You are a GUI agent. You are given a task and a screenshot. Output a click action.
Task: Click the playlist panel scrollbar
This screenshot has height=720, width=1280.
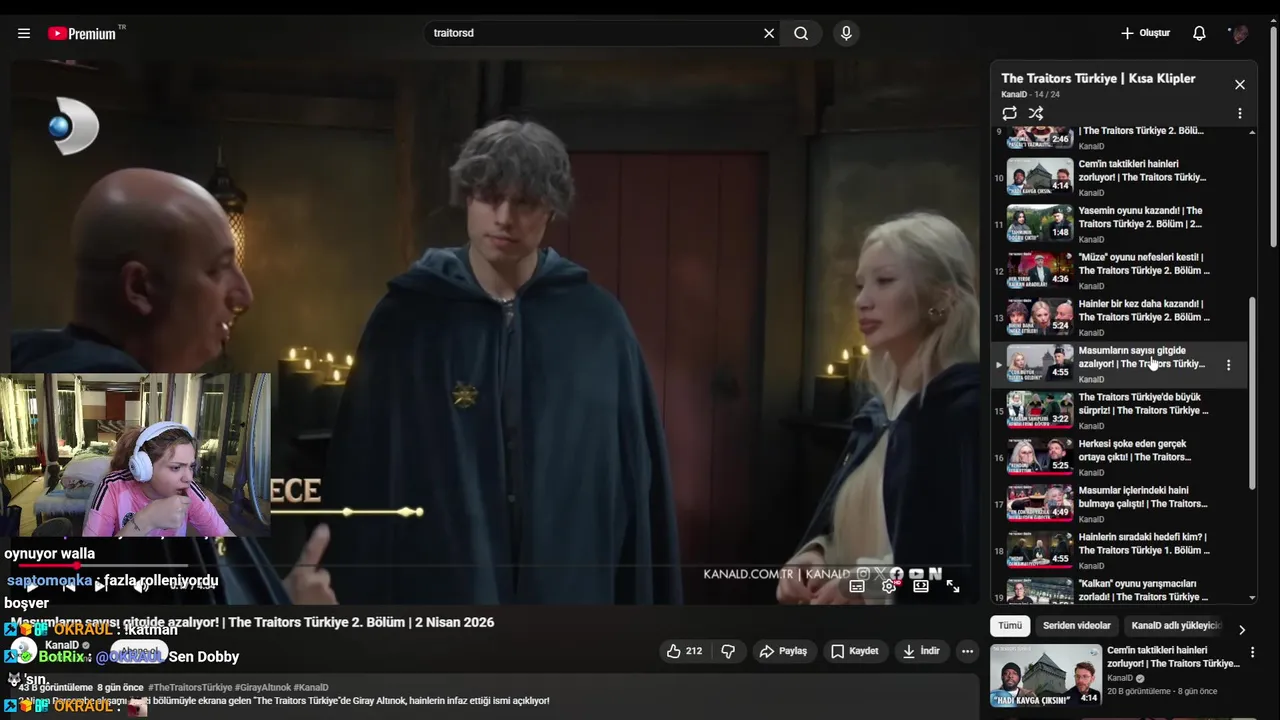pos(1252,394)
